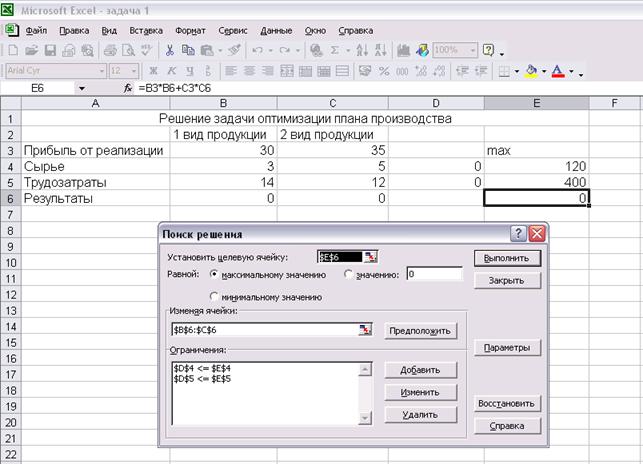The image size is (643, 464).
Task: Open the Chart Wizard icon
Action: tap(402, 50)
